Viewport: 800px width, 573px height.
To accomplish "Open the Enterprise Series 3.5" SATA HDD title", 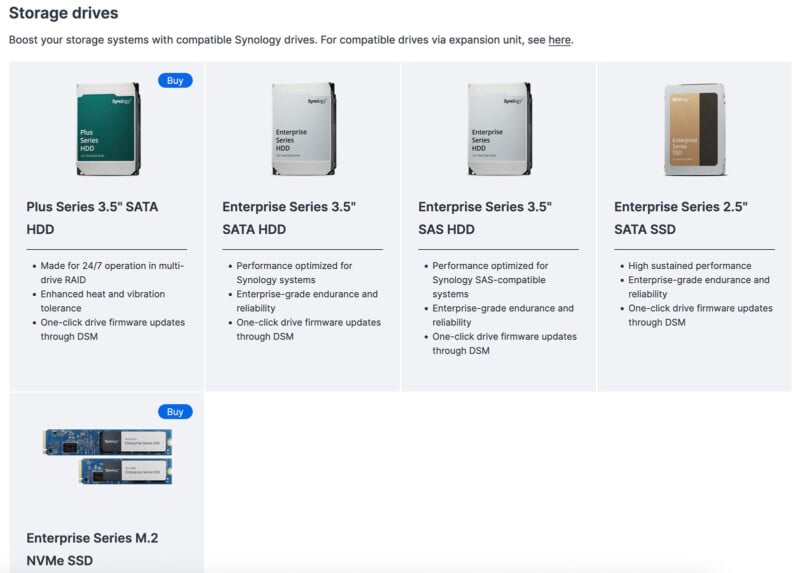I will coord(289,218).
